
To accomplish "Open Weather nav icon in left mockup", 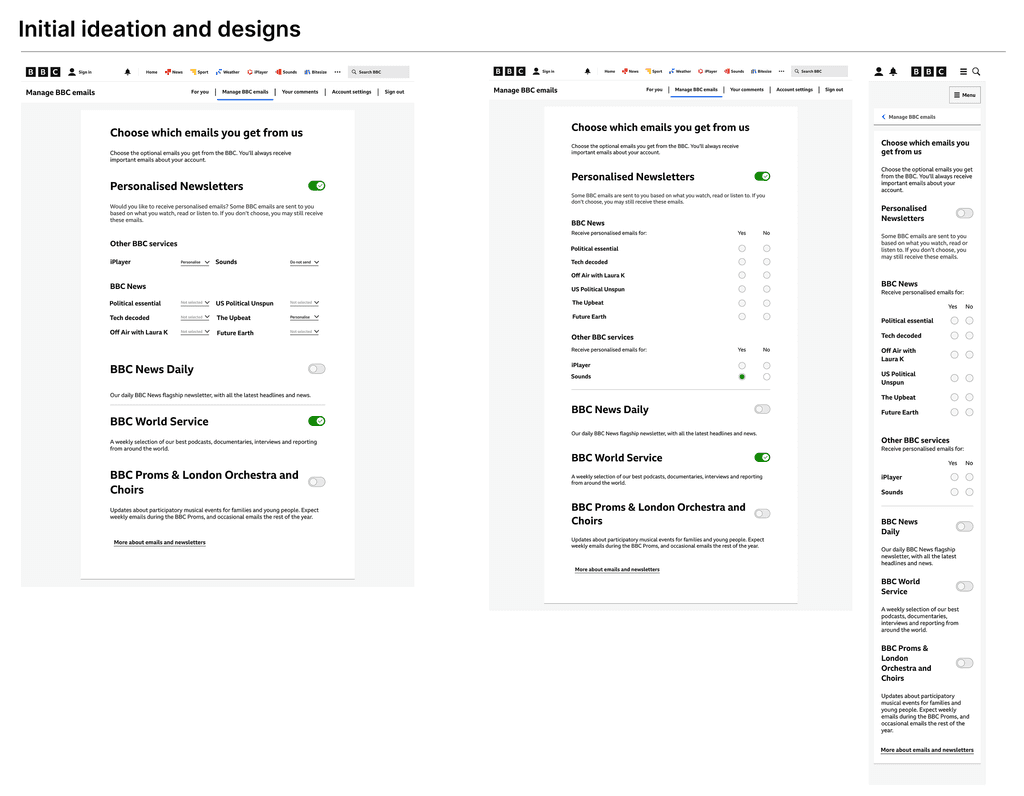I will [219, 72].
